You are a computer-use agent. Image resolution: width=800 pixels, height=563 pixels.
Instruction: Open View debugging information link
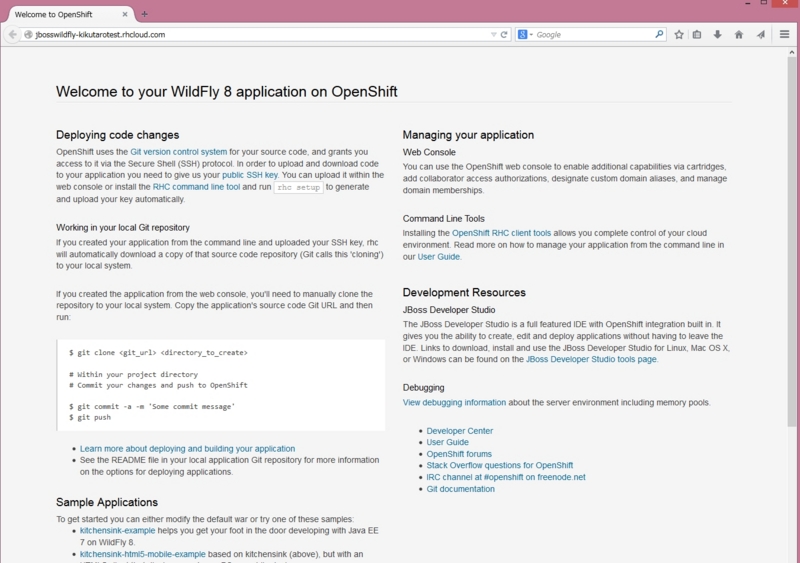click(454, 402)
